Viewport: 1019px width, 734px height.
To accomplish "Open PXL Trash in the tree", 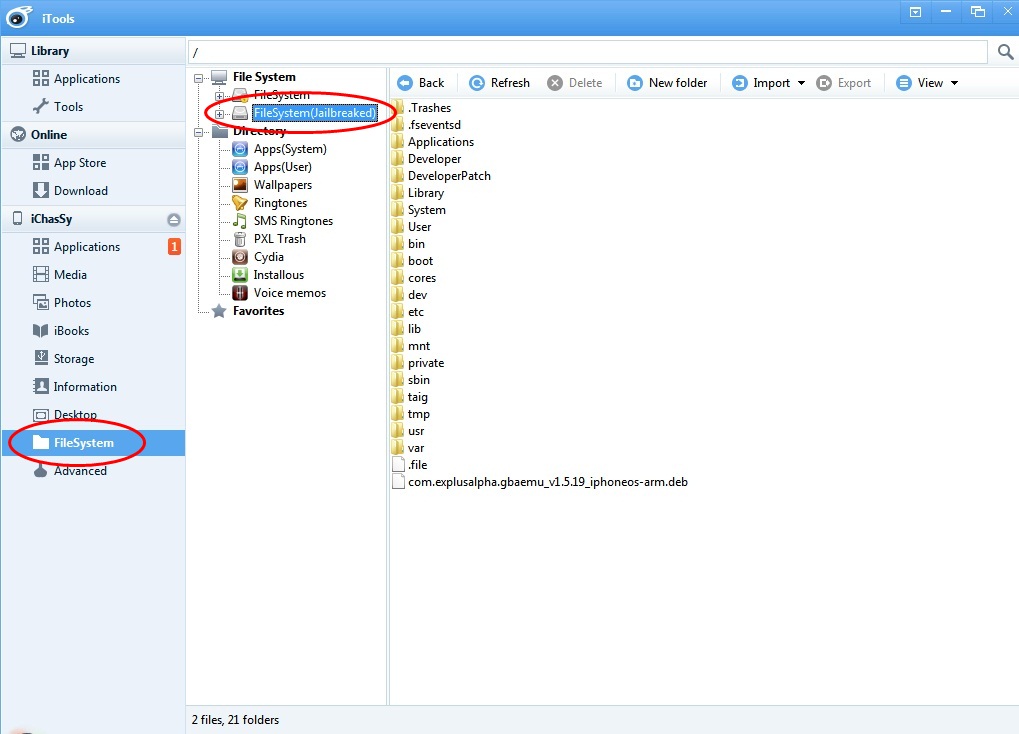I will [279, 239].
